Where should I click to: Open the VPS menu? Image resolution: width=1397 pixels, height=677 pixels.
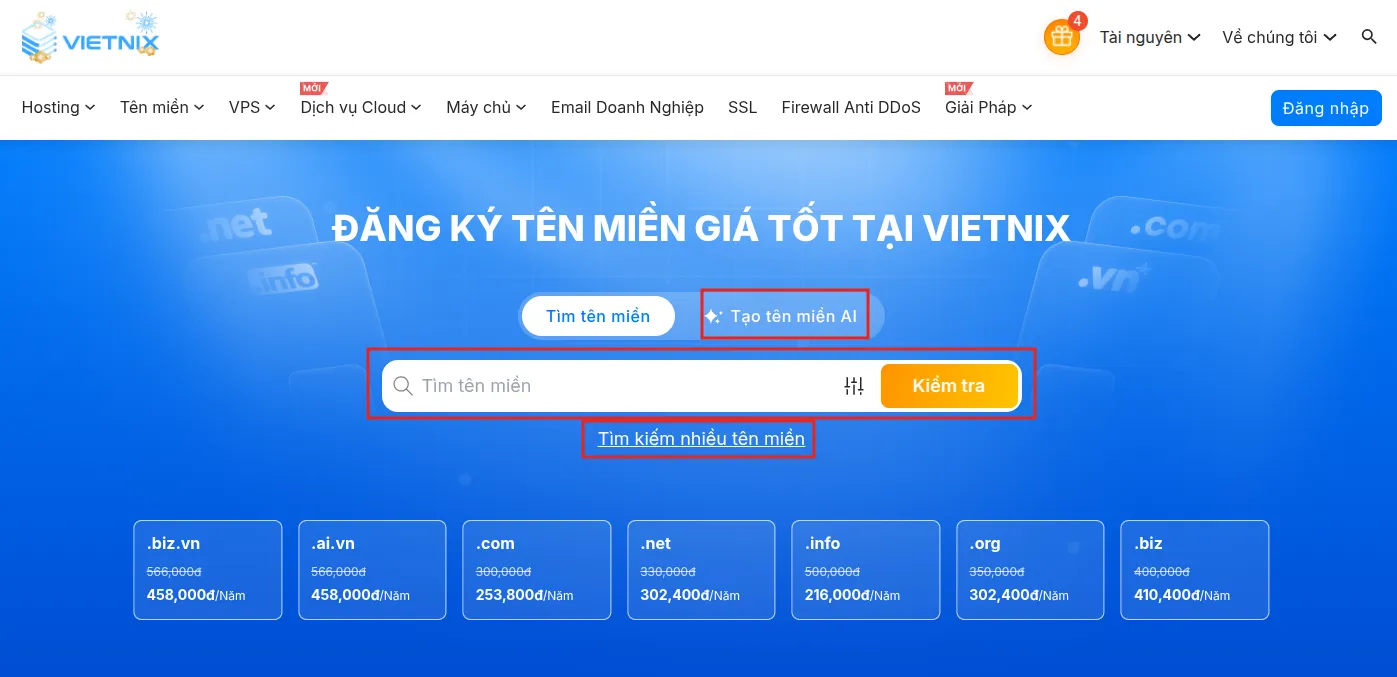[251, 107]
